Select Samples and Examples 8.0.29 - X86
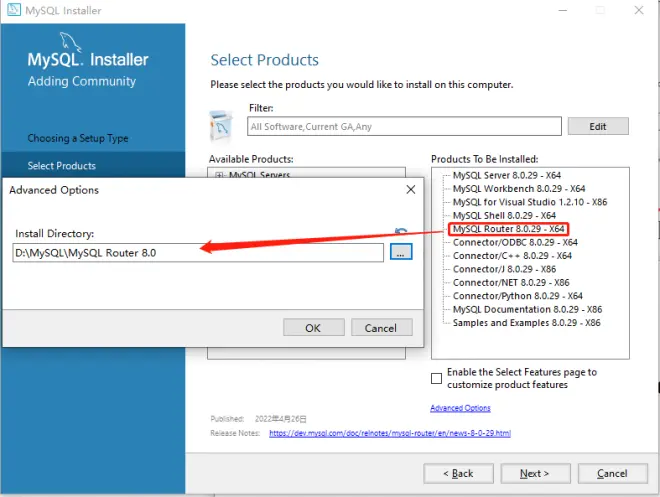The width and height of the screenshot is (660, 497). (x=527, y=323)
